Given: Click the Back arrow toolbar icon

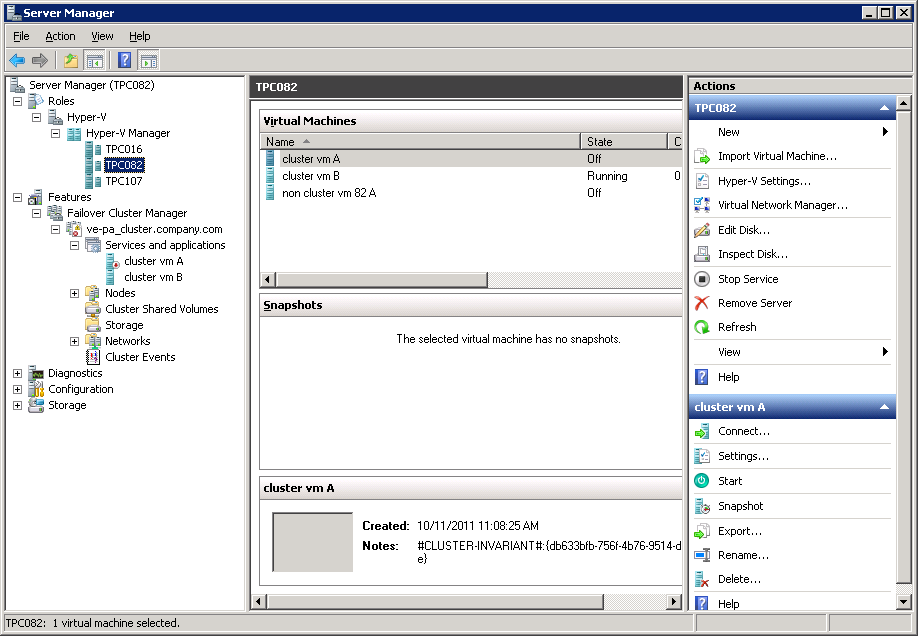Looking at the screenshot, I should tap(18, 60).
